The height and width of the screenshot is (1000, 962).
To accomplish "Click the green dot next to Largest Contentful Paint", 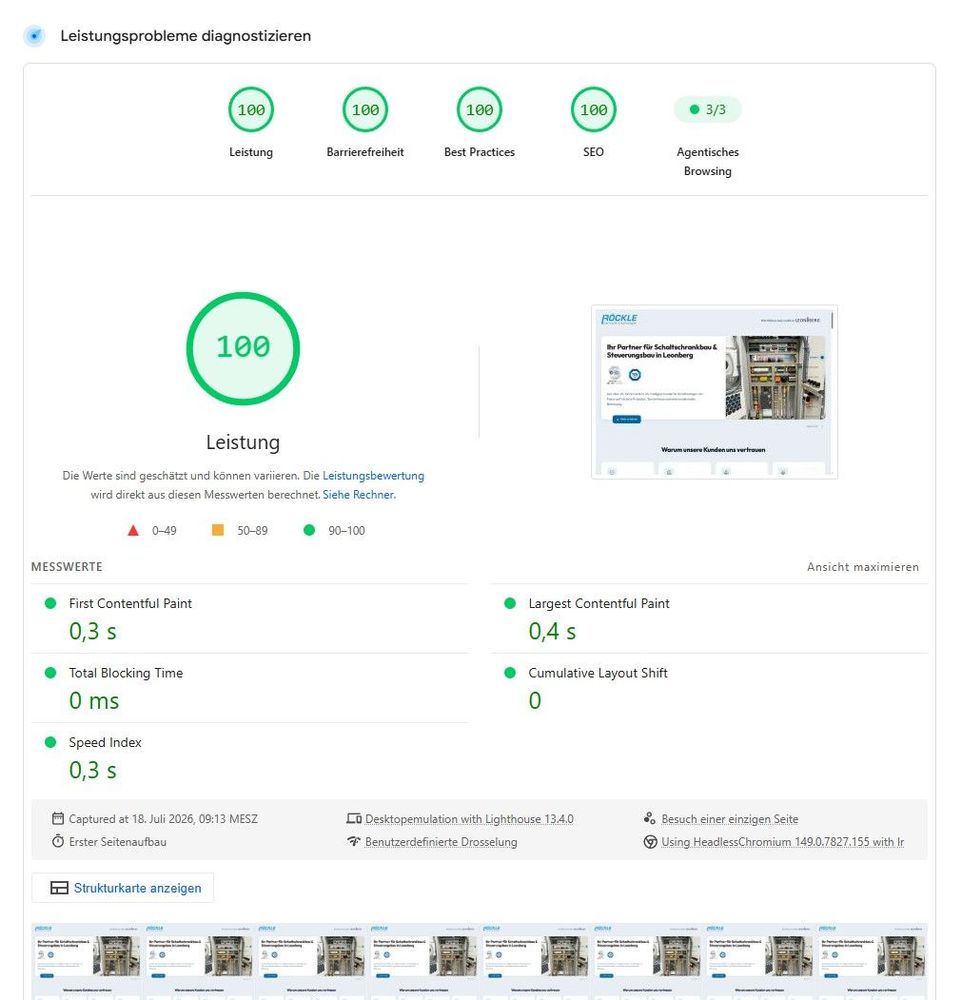I will [510, 603].
